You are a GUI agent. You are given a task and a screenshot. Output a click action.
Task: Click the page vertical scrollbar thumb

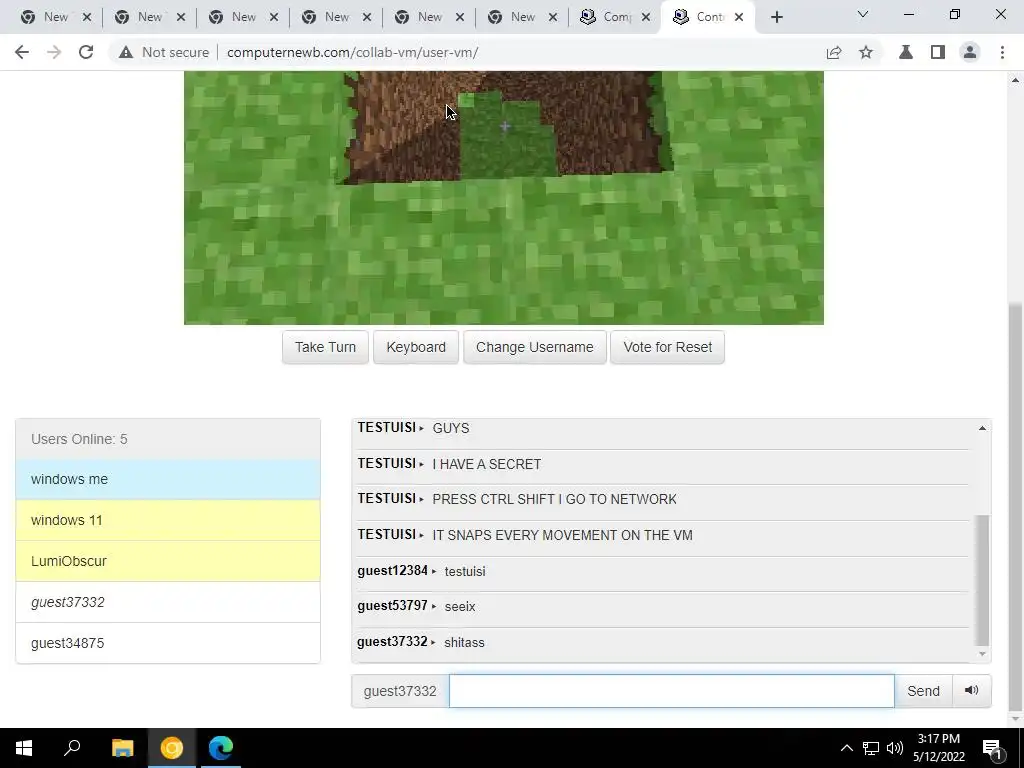click(x=1015, y=506)
